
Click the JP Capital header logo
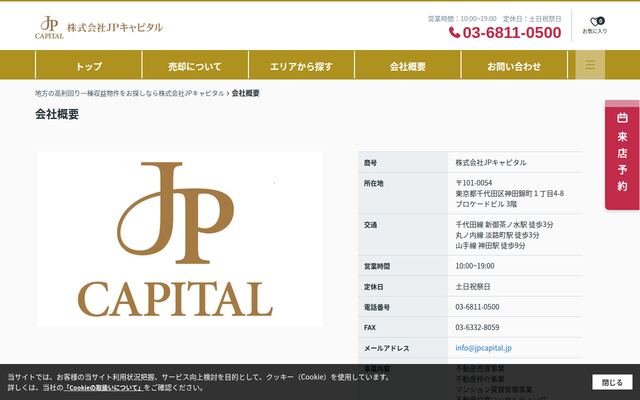[x=49, y=28]
